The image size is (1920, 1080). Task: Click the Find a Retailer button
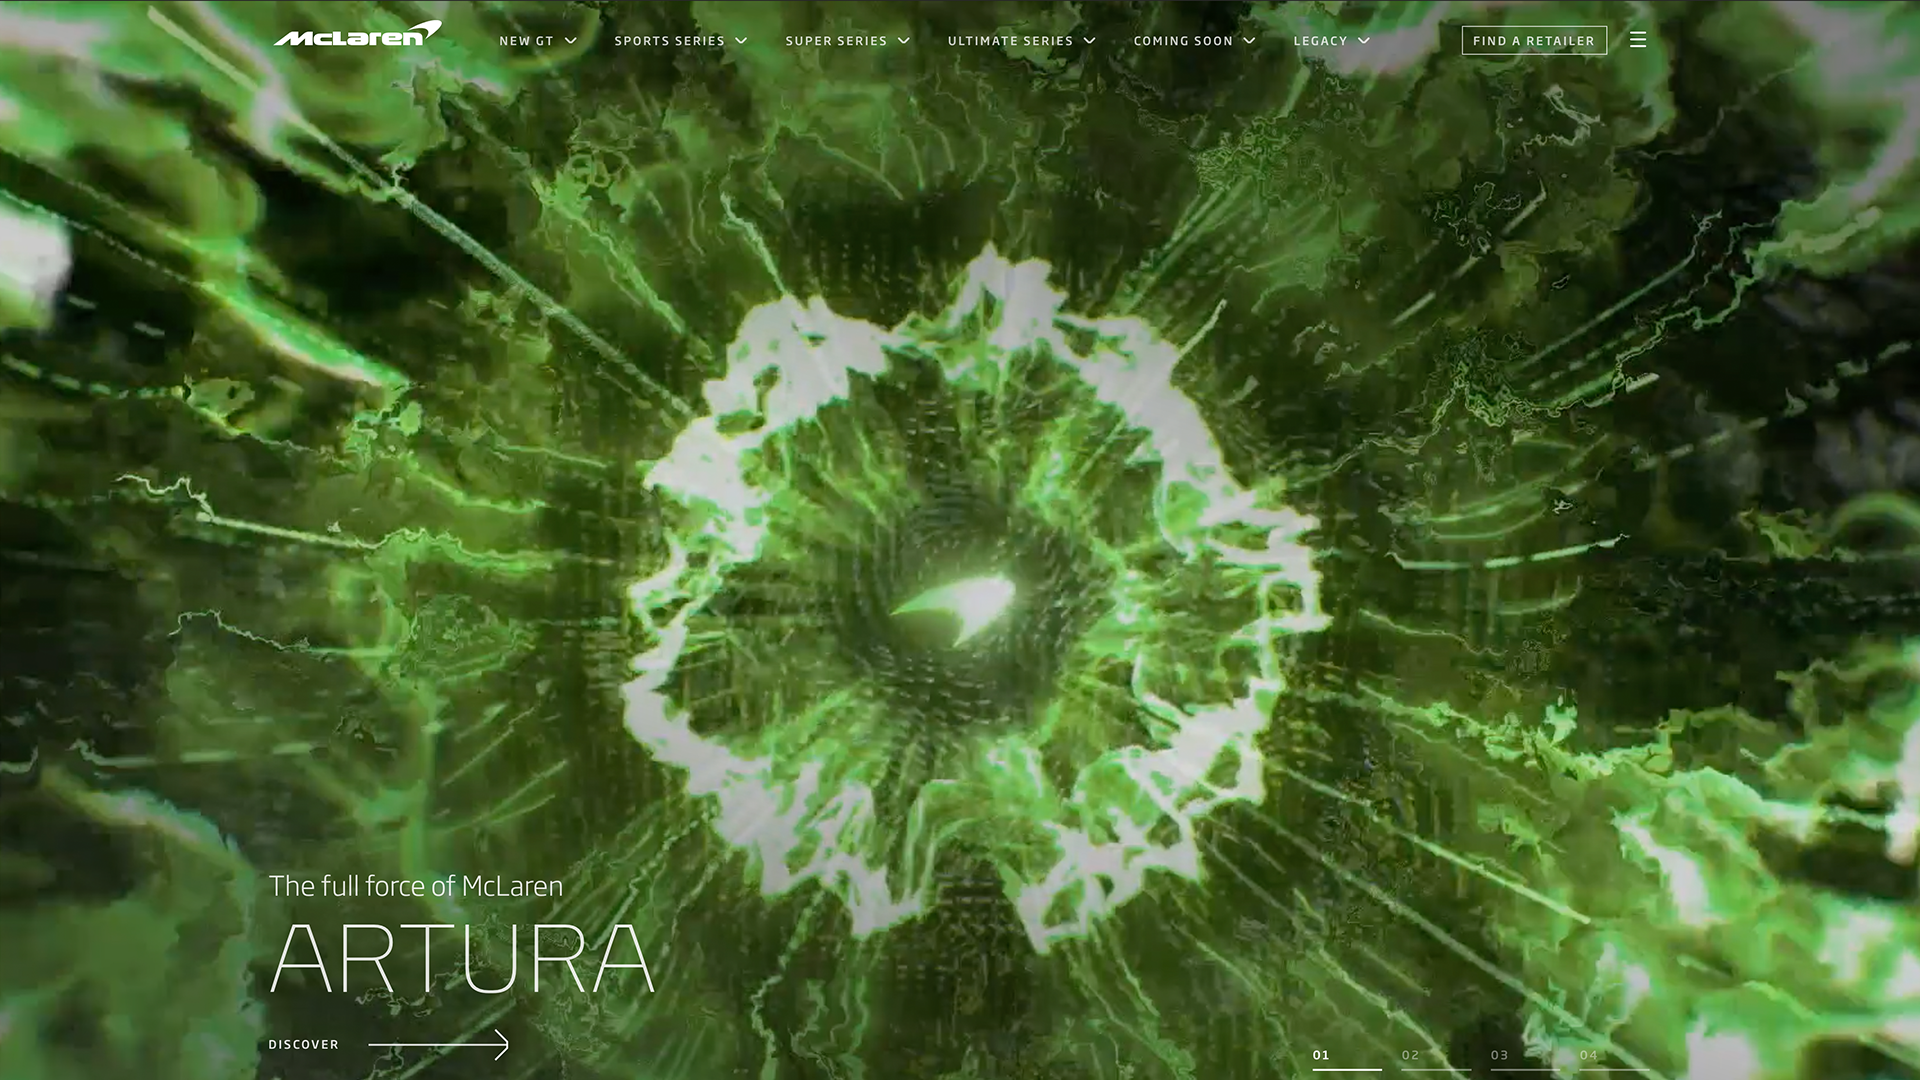click(x=1534, y=41)
